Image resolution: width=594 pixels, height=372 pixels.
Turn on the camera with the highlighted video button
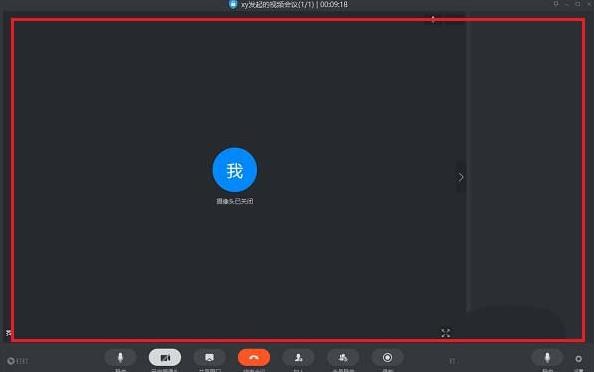pyautogui.click(x=165, y=357)
